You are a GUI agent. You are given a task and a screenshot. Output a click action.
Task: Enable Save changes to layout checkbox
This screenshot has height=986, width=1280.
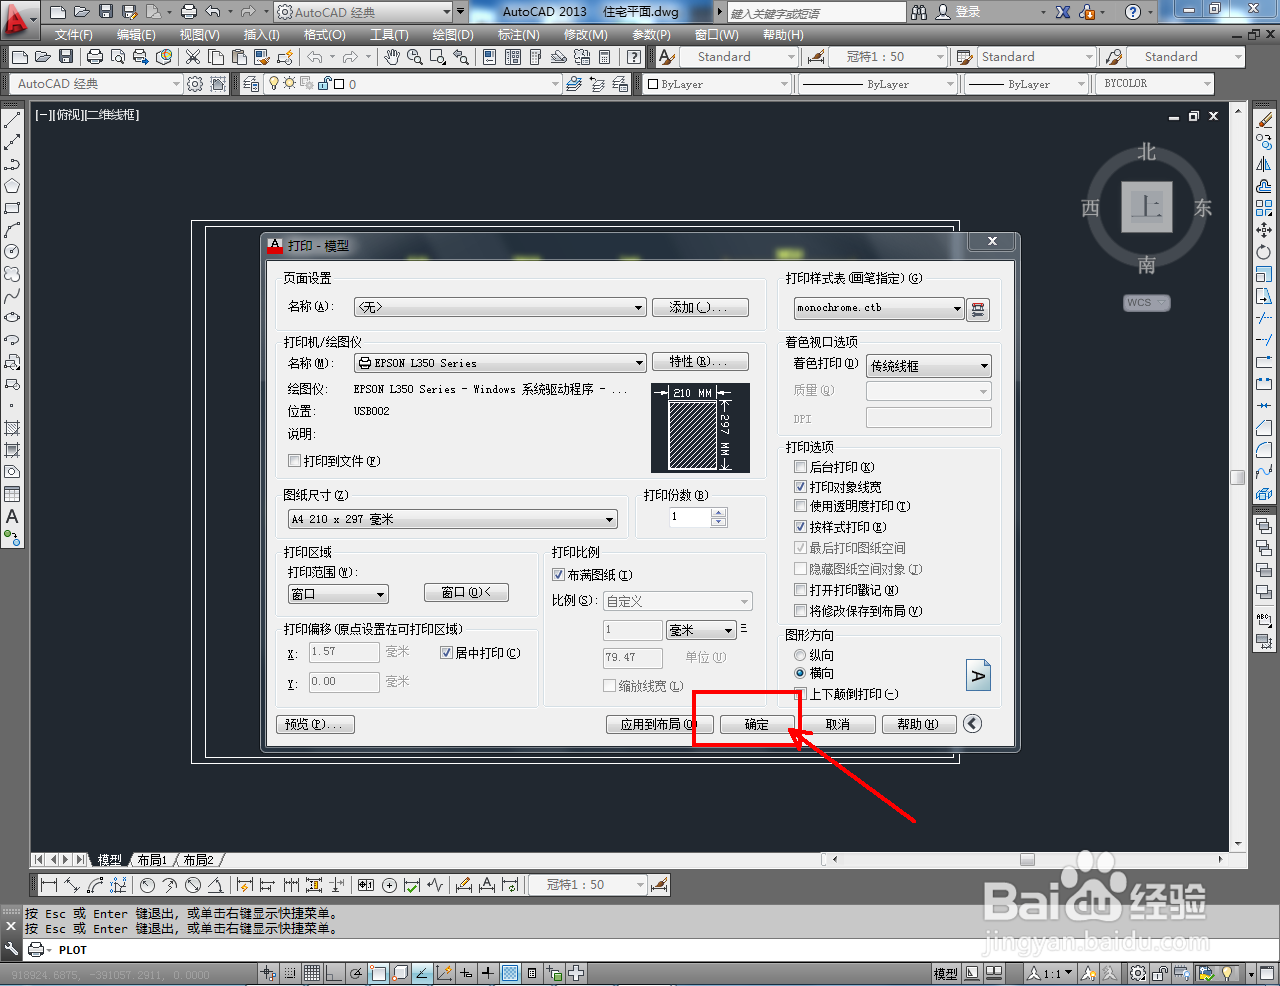[800, 611]
